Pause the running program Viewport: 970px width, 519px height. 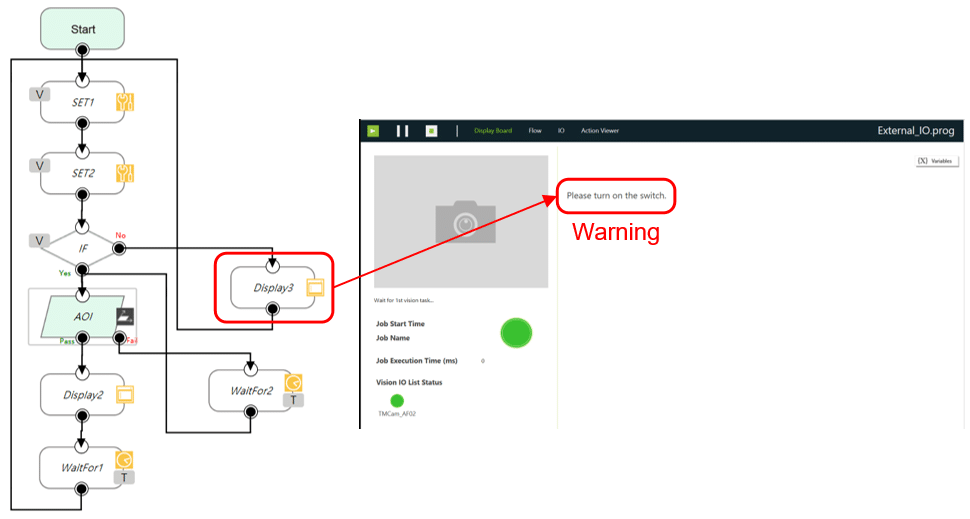[x=402, y=130]
